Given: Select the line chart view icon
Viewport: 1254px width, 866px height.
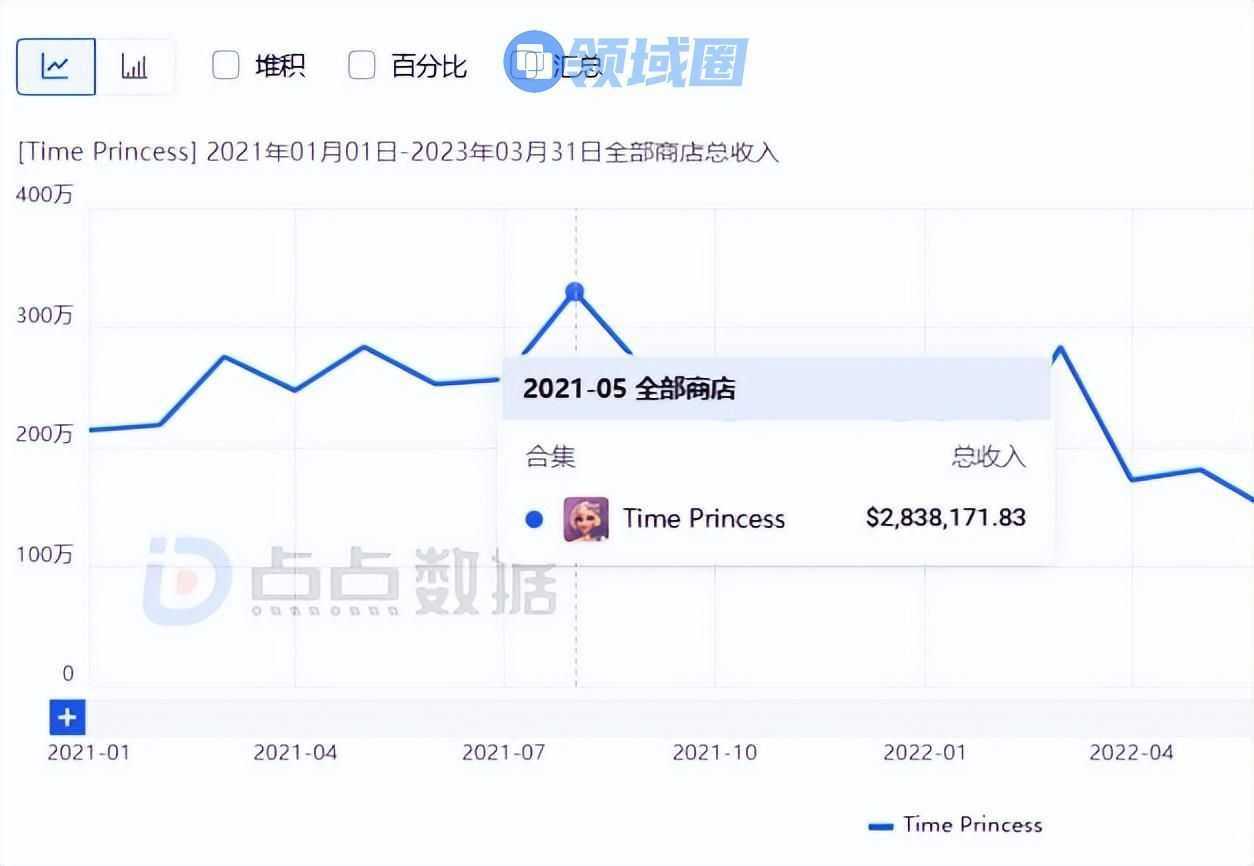Looking at the screenshot, I should pos(56,67).
